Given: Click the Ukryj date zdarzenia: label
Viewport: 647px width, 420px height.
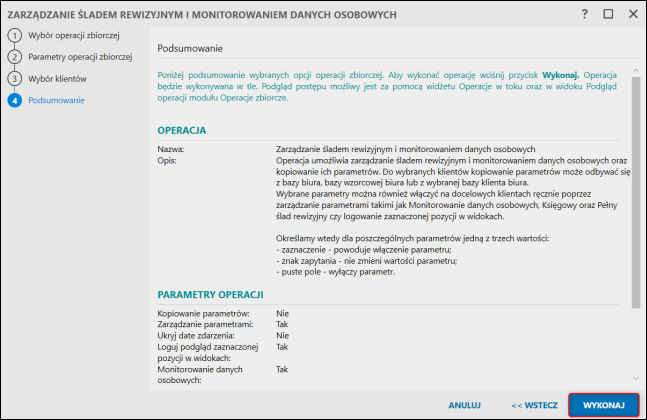Looking at the screenshot, I should point(196,335).
